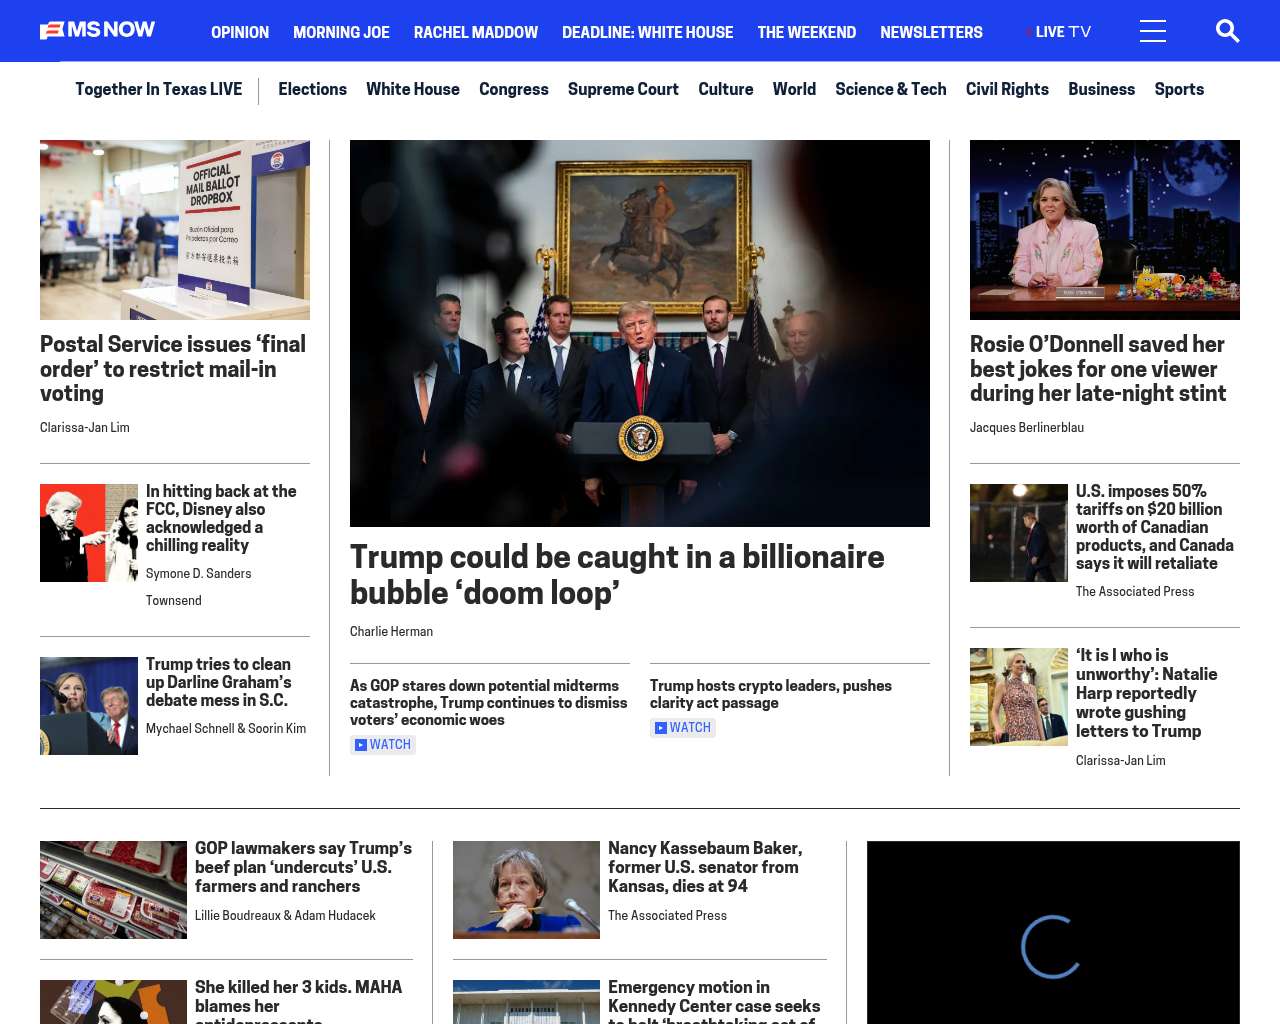1280x1024 pixels.
Task: Open Together In Texas LIVE link
Action: (x=159, y=89)
